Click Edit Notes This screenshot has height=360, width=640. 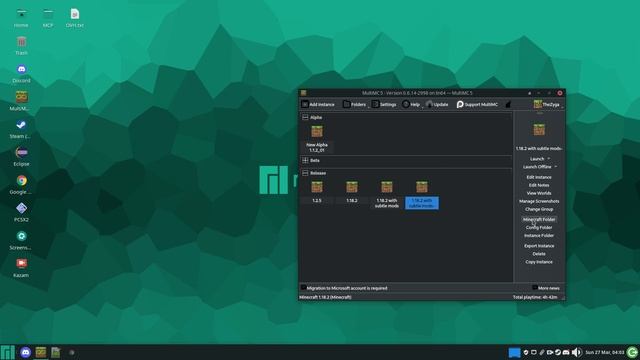coord(539,185)
